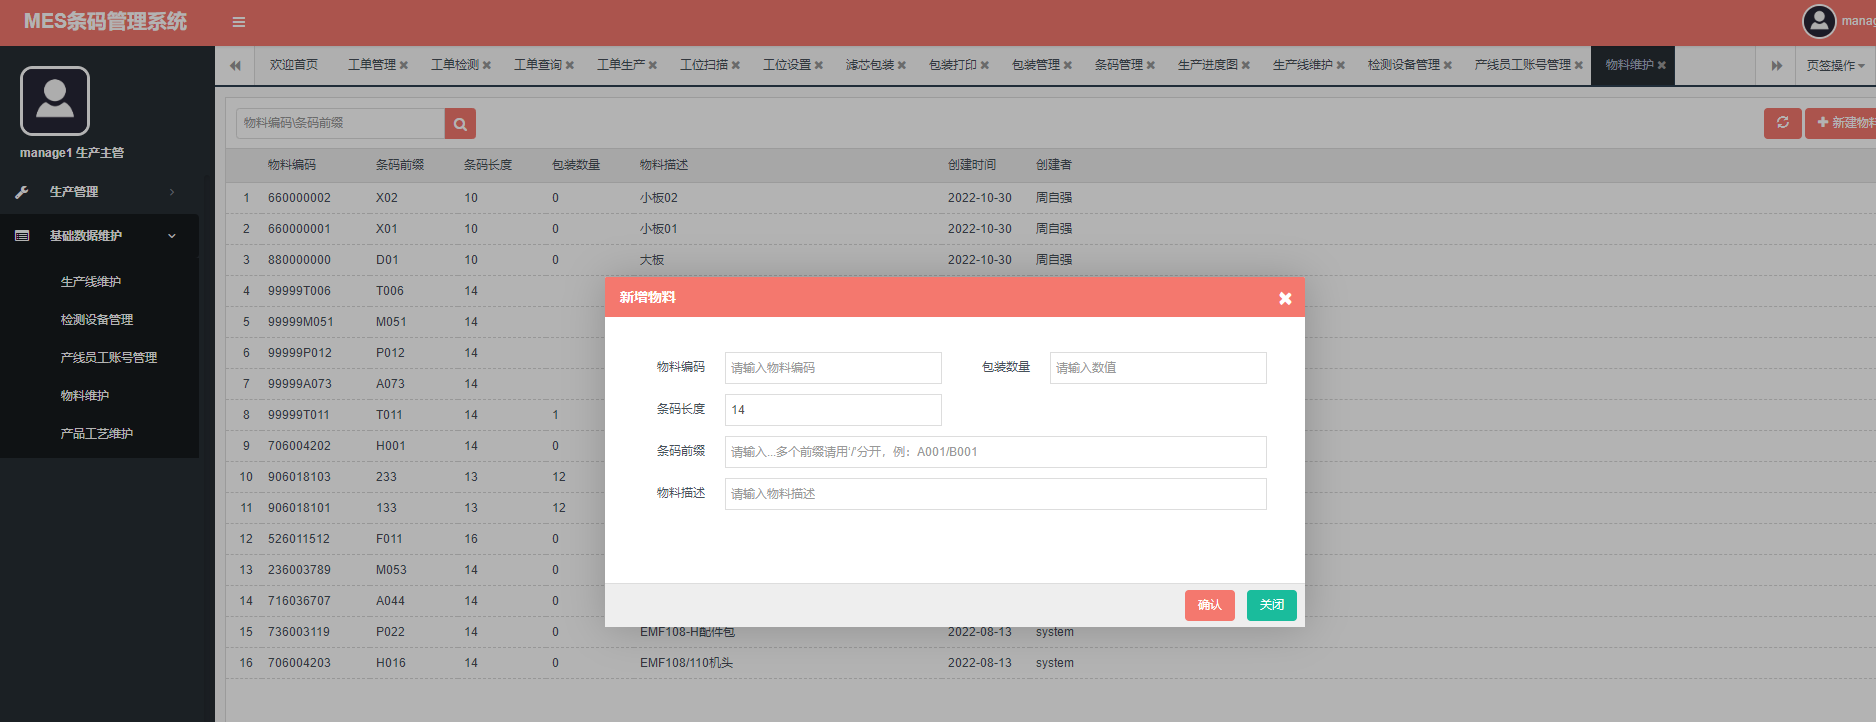Close the 工单检测 tab X icon

click(x=487, y=66)
